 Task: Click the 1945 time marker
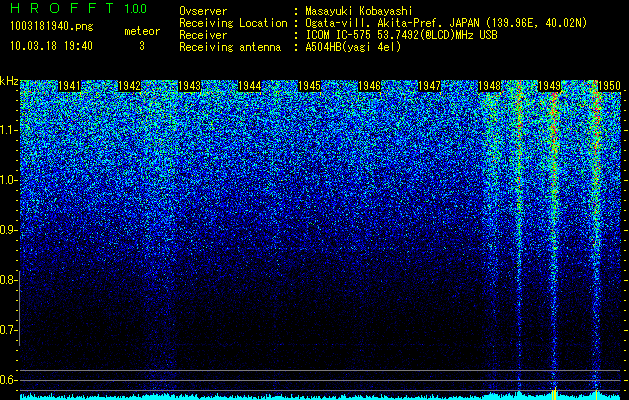[310, 86]
